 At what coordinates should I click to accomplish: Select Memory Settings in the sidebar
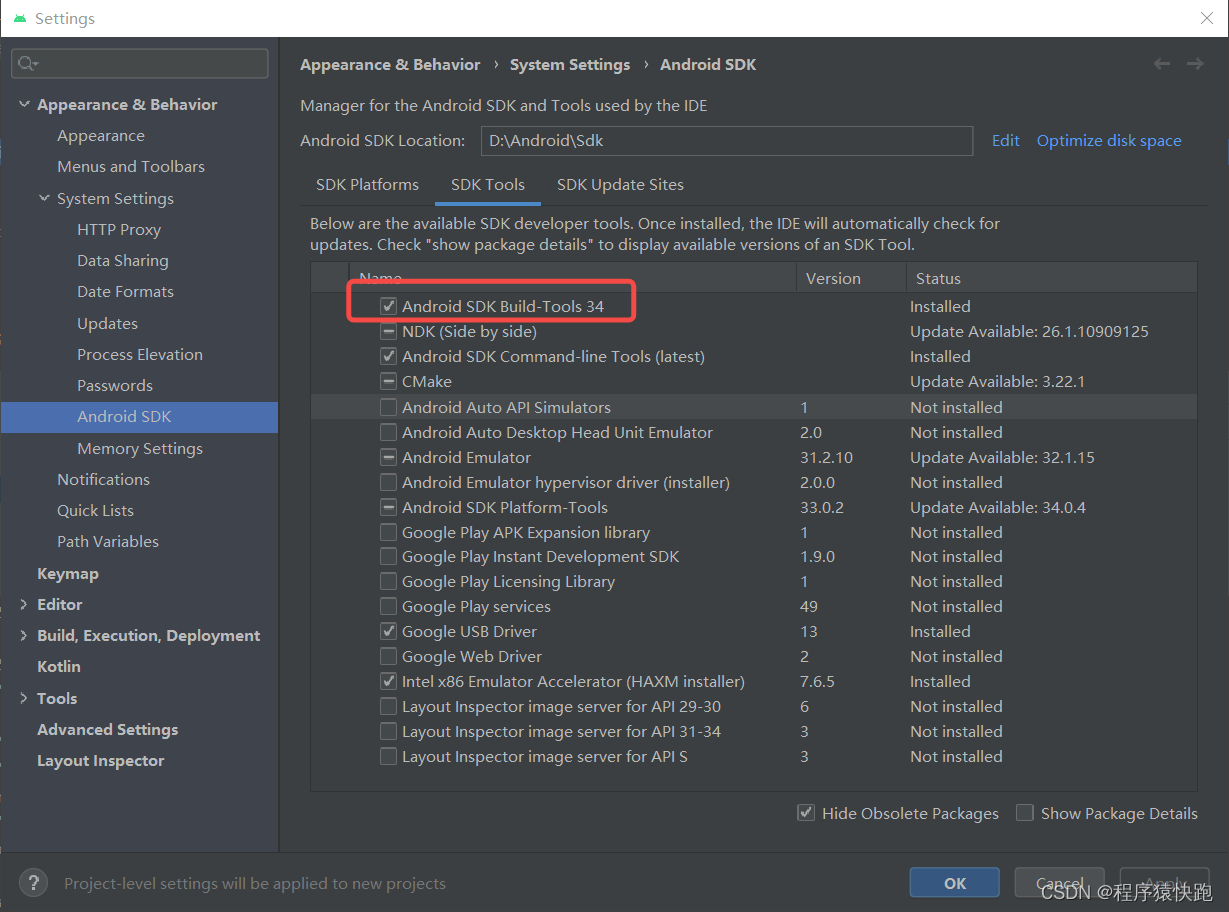click(139, 448)
